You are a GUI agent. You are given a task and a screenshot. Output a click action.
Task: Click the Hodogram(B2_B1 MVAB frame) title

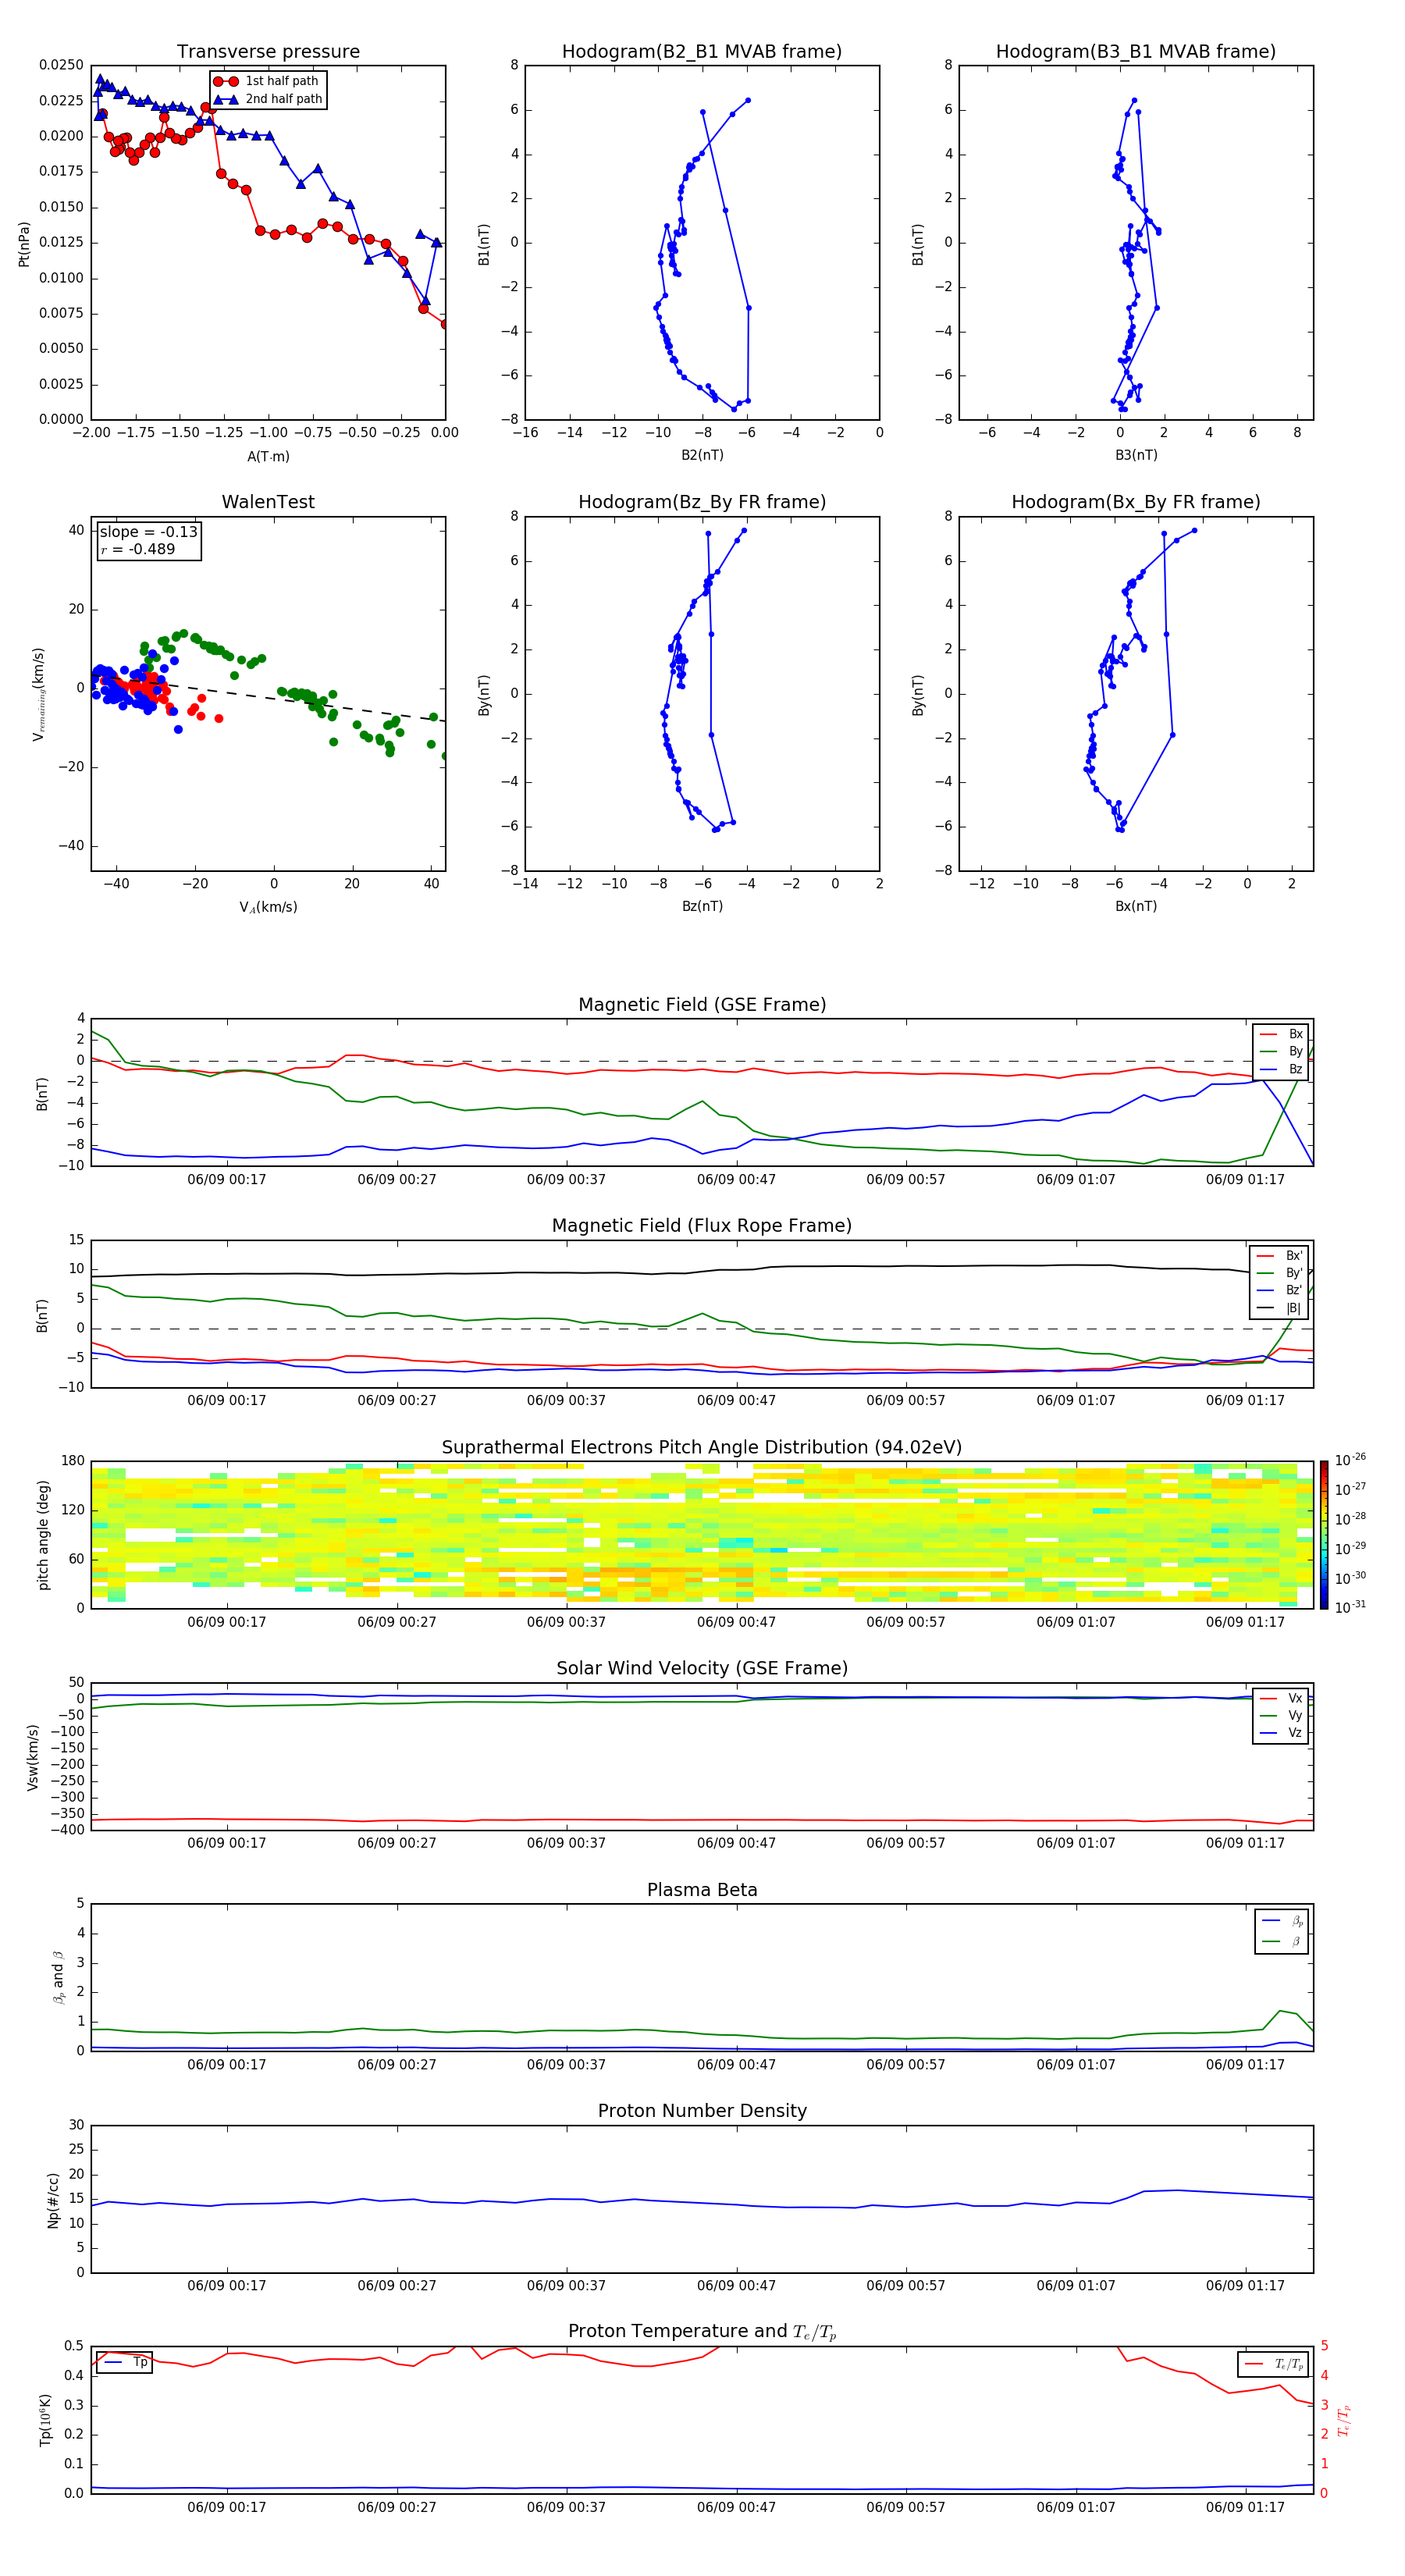[x=702, y=52]
